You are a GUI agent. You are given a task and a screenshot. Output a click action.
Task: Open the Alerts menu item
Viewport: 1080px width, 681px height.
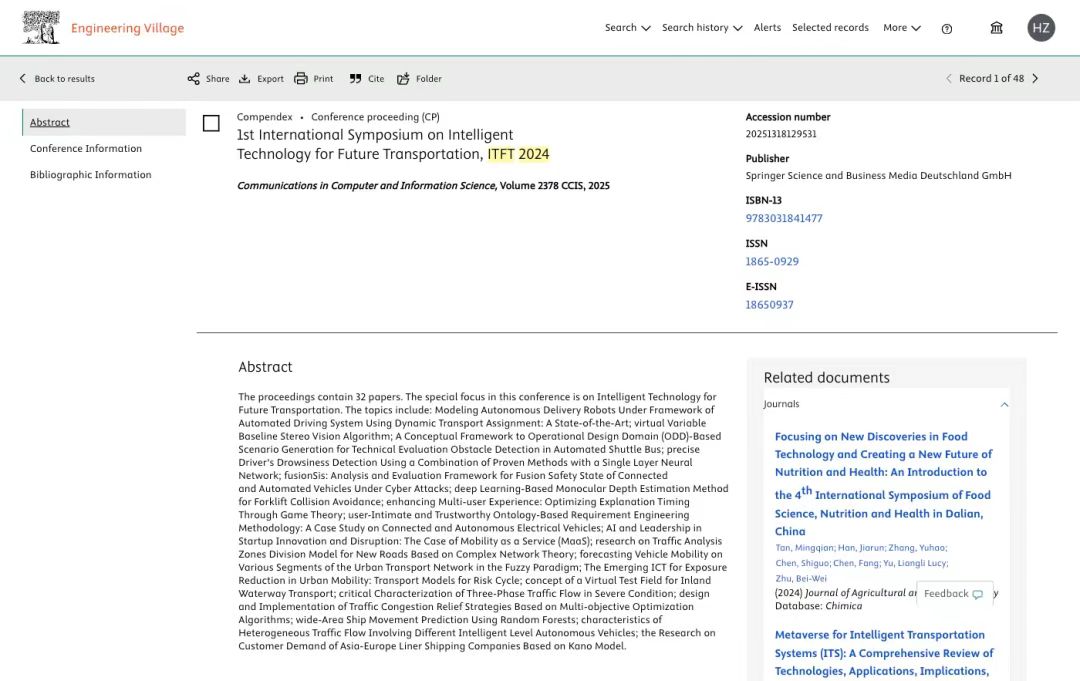tap(767, 28)
